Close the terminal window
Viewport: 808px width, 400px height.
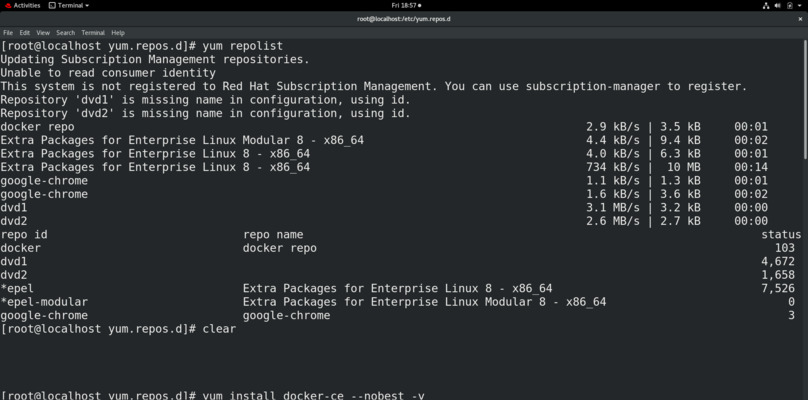click(799, 19)
